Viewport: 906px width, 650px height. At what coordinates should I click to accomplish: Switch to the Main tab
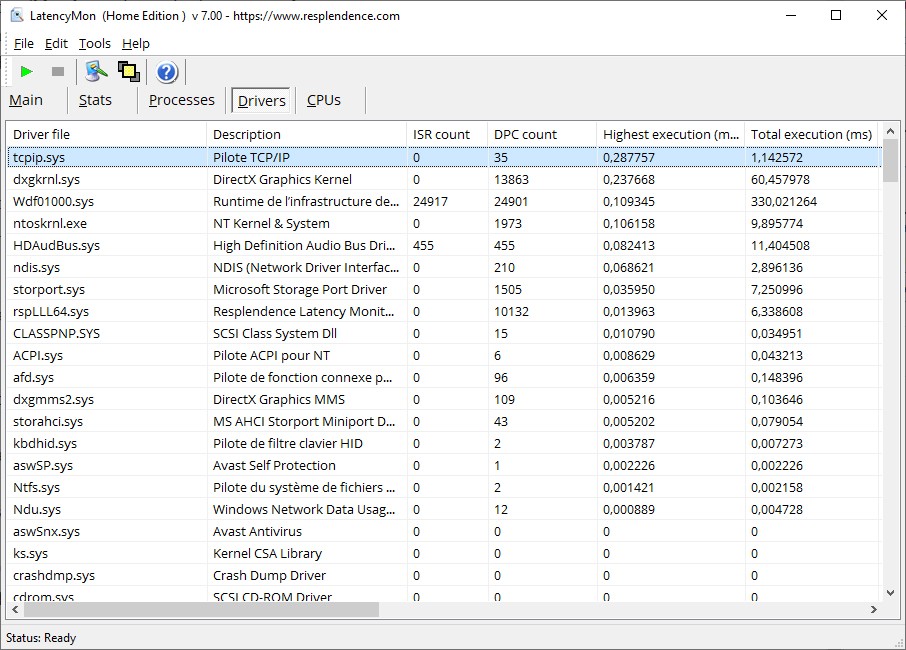pos(26,100)
